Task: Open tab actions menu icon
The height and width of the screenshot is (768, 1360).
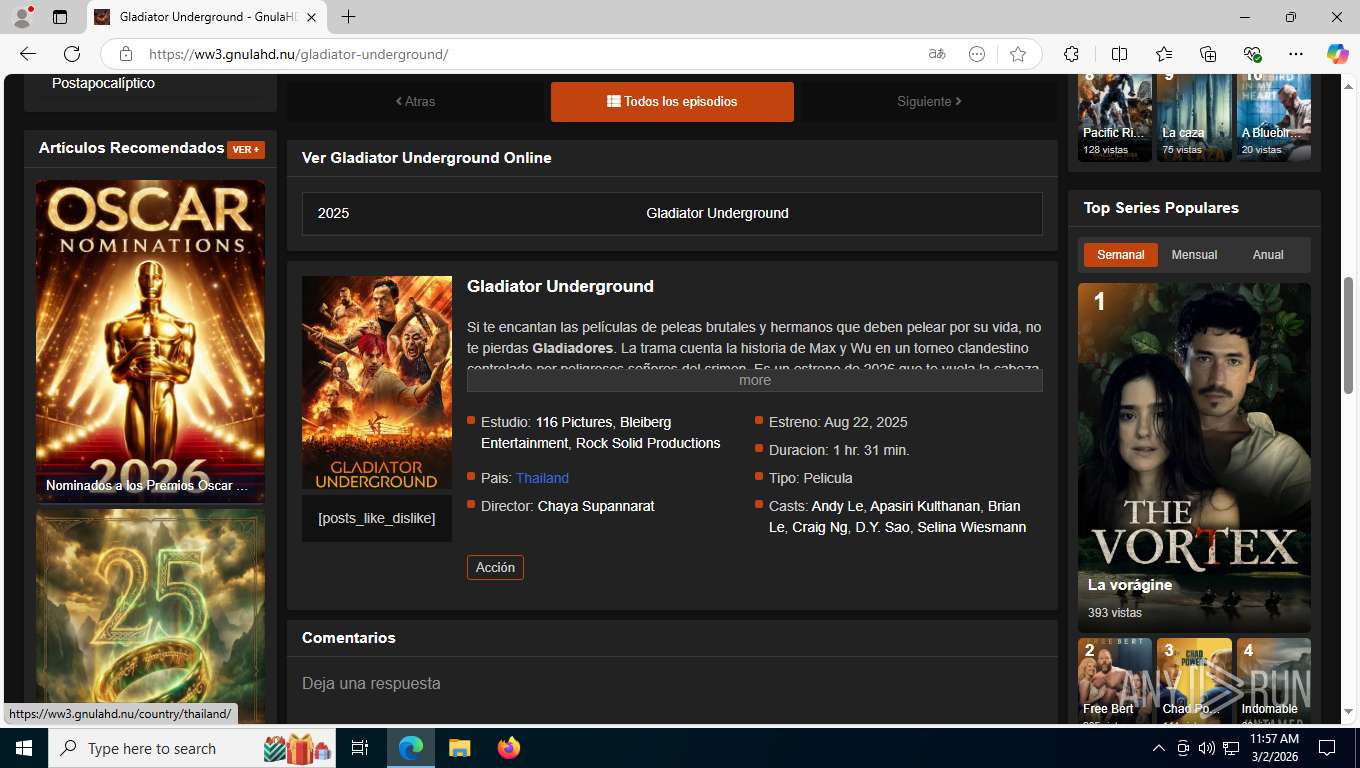Action: pos(60,17)
